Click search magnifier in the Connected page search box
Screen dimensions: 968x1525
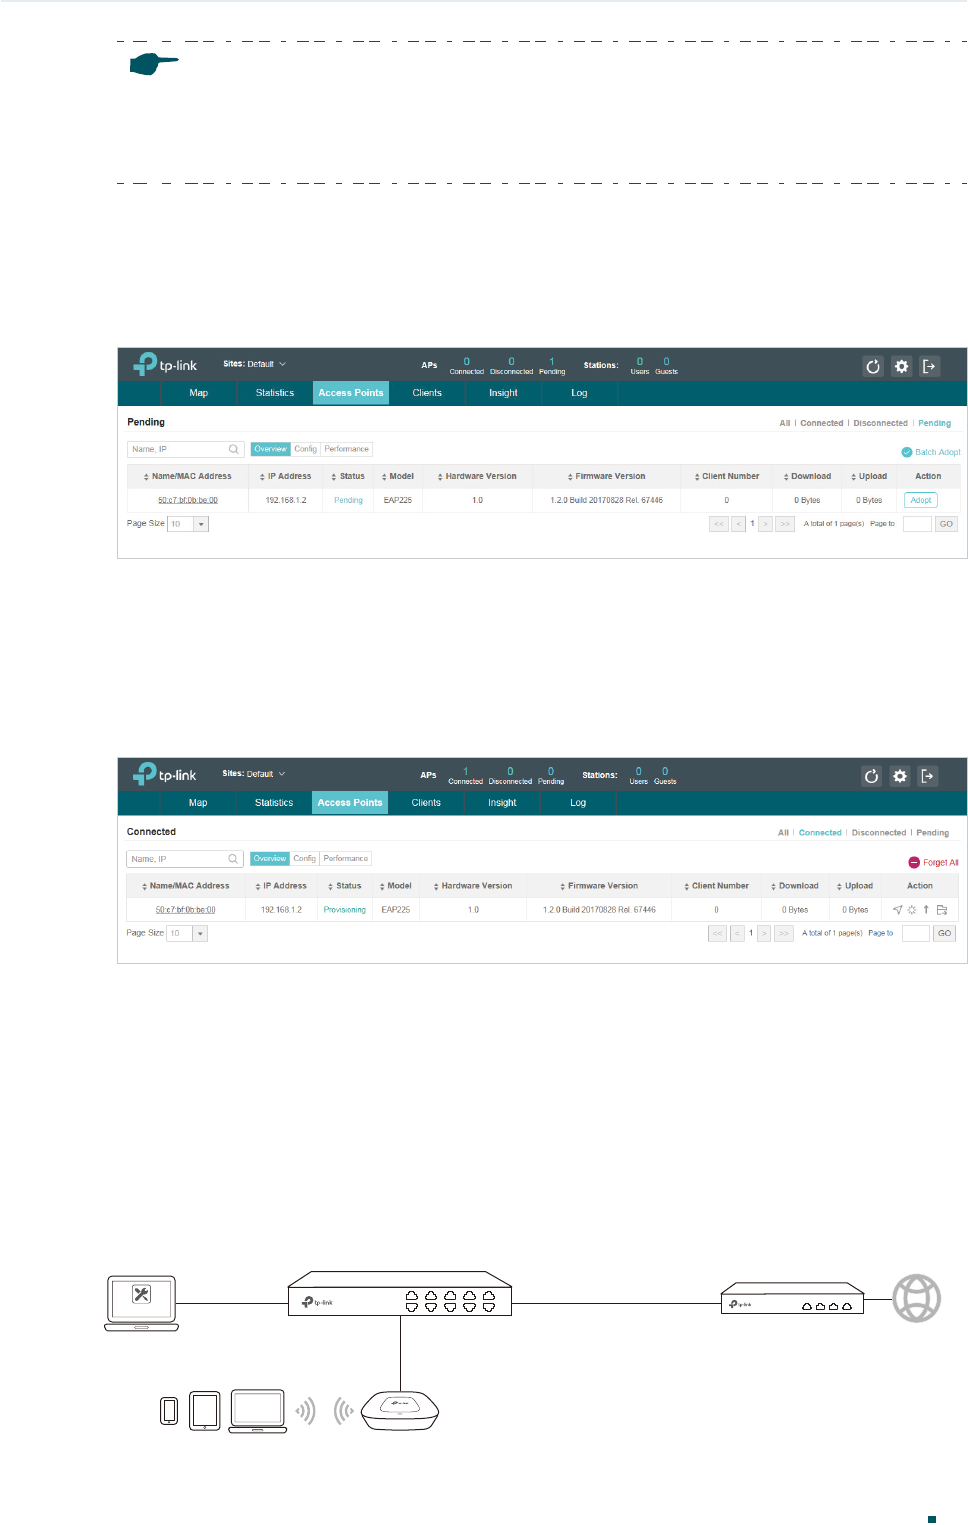coord(233,859)
